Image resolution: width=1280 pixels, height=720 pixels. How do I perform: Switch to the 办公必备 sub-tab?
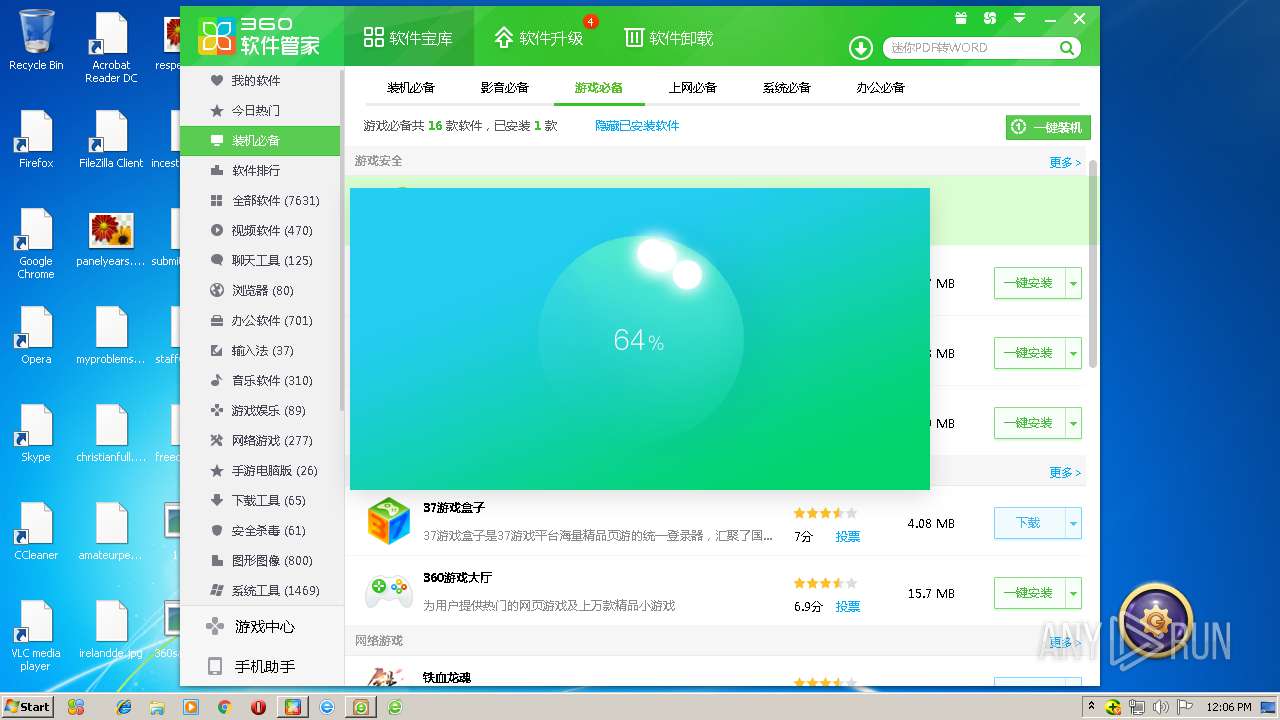(881, 88)
